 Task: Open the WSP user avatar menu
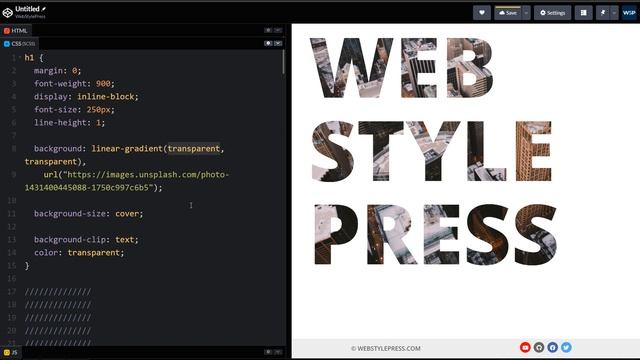click(x=629, y=13)
